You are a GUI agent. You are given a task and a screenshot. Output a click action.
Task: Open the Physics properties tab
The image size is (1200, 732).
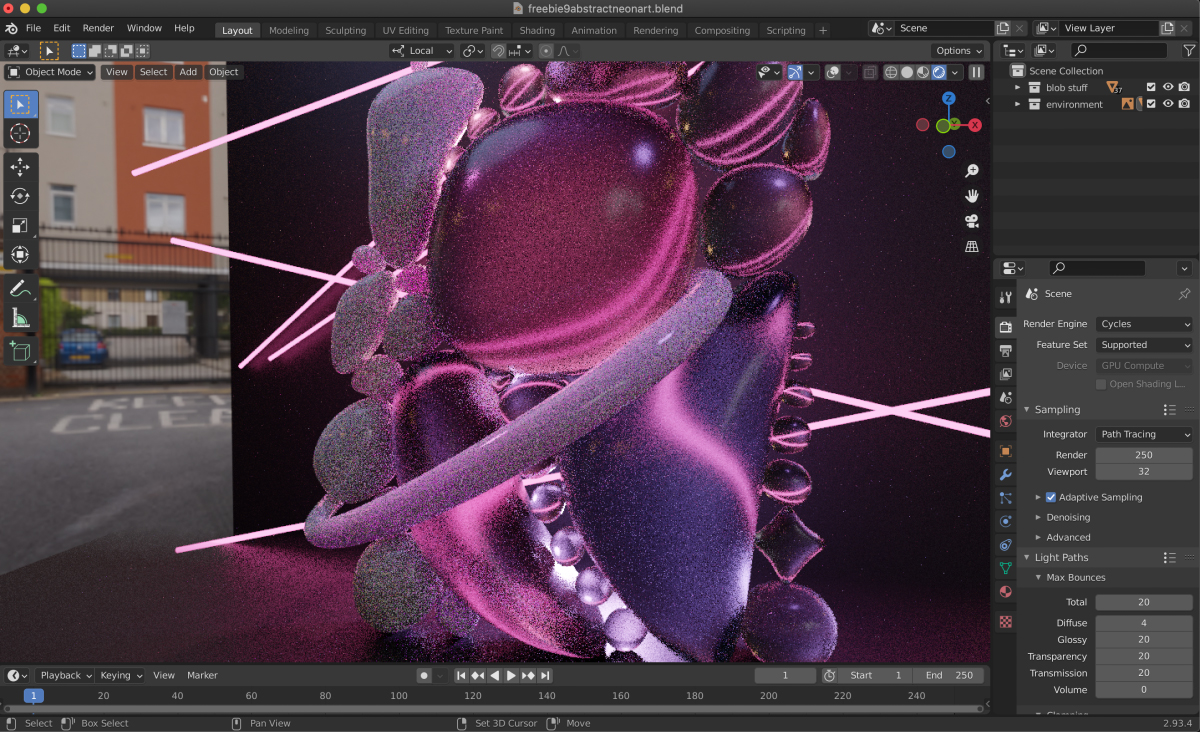pyautogui.click(x=1006, y=521)
